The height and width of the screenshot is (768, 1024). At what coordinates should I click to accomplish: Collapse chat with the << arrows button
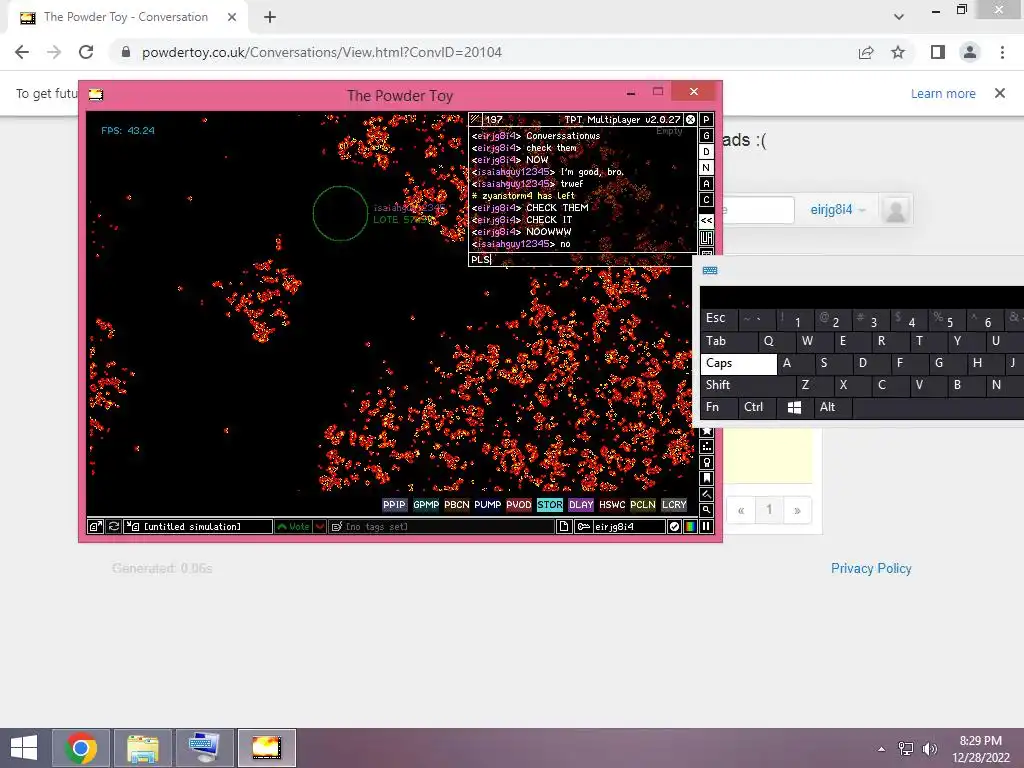click(706, 220)
